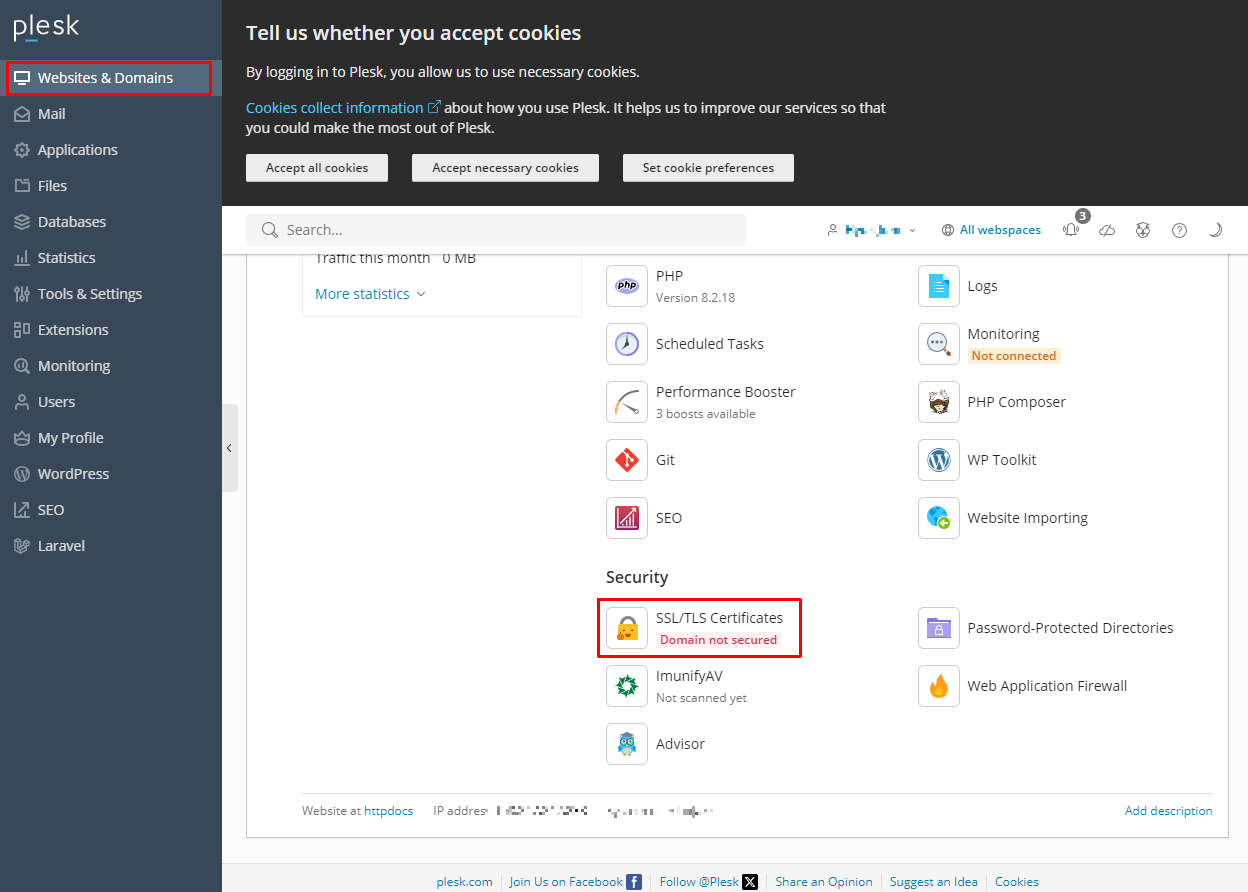
Task: Open the ImunifyAV icon
Action: pos(627,686)
